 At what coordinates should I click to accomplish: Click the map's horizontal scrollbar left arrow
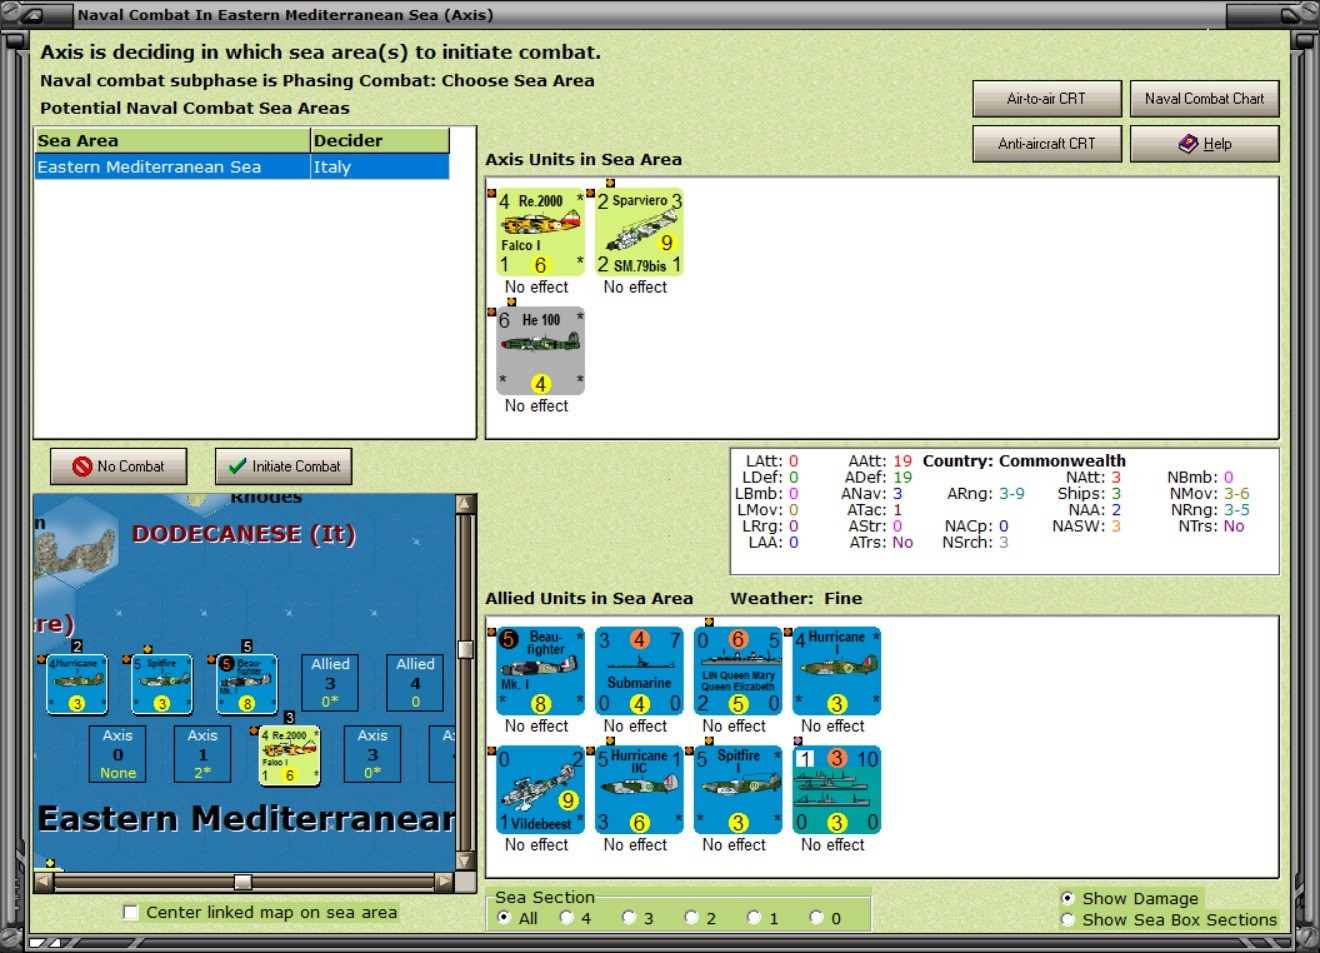click(44, 882)
